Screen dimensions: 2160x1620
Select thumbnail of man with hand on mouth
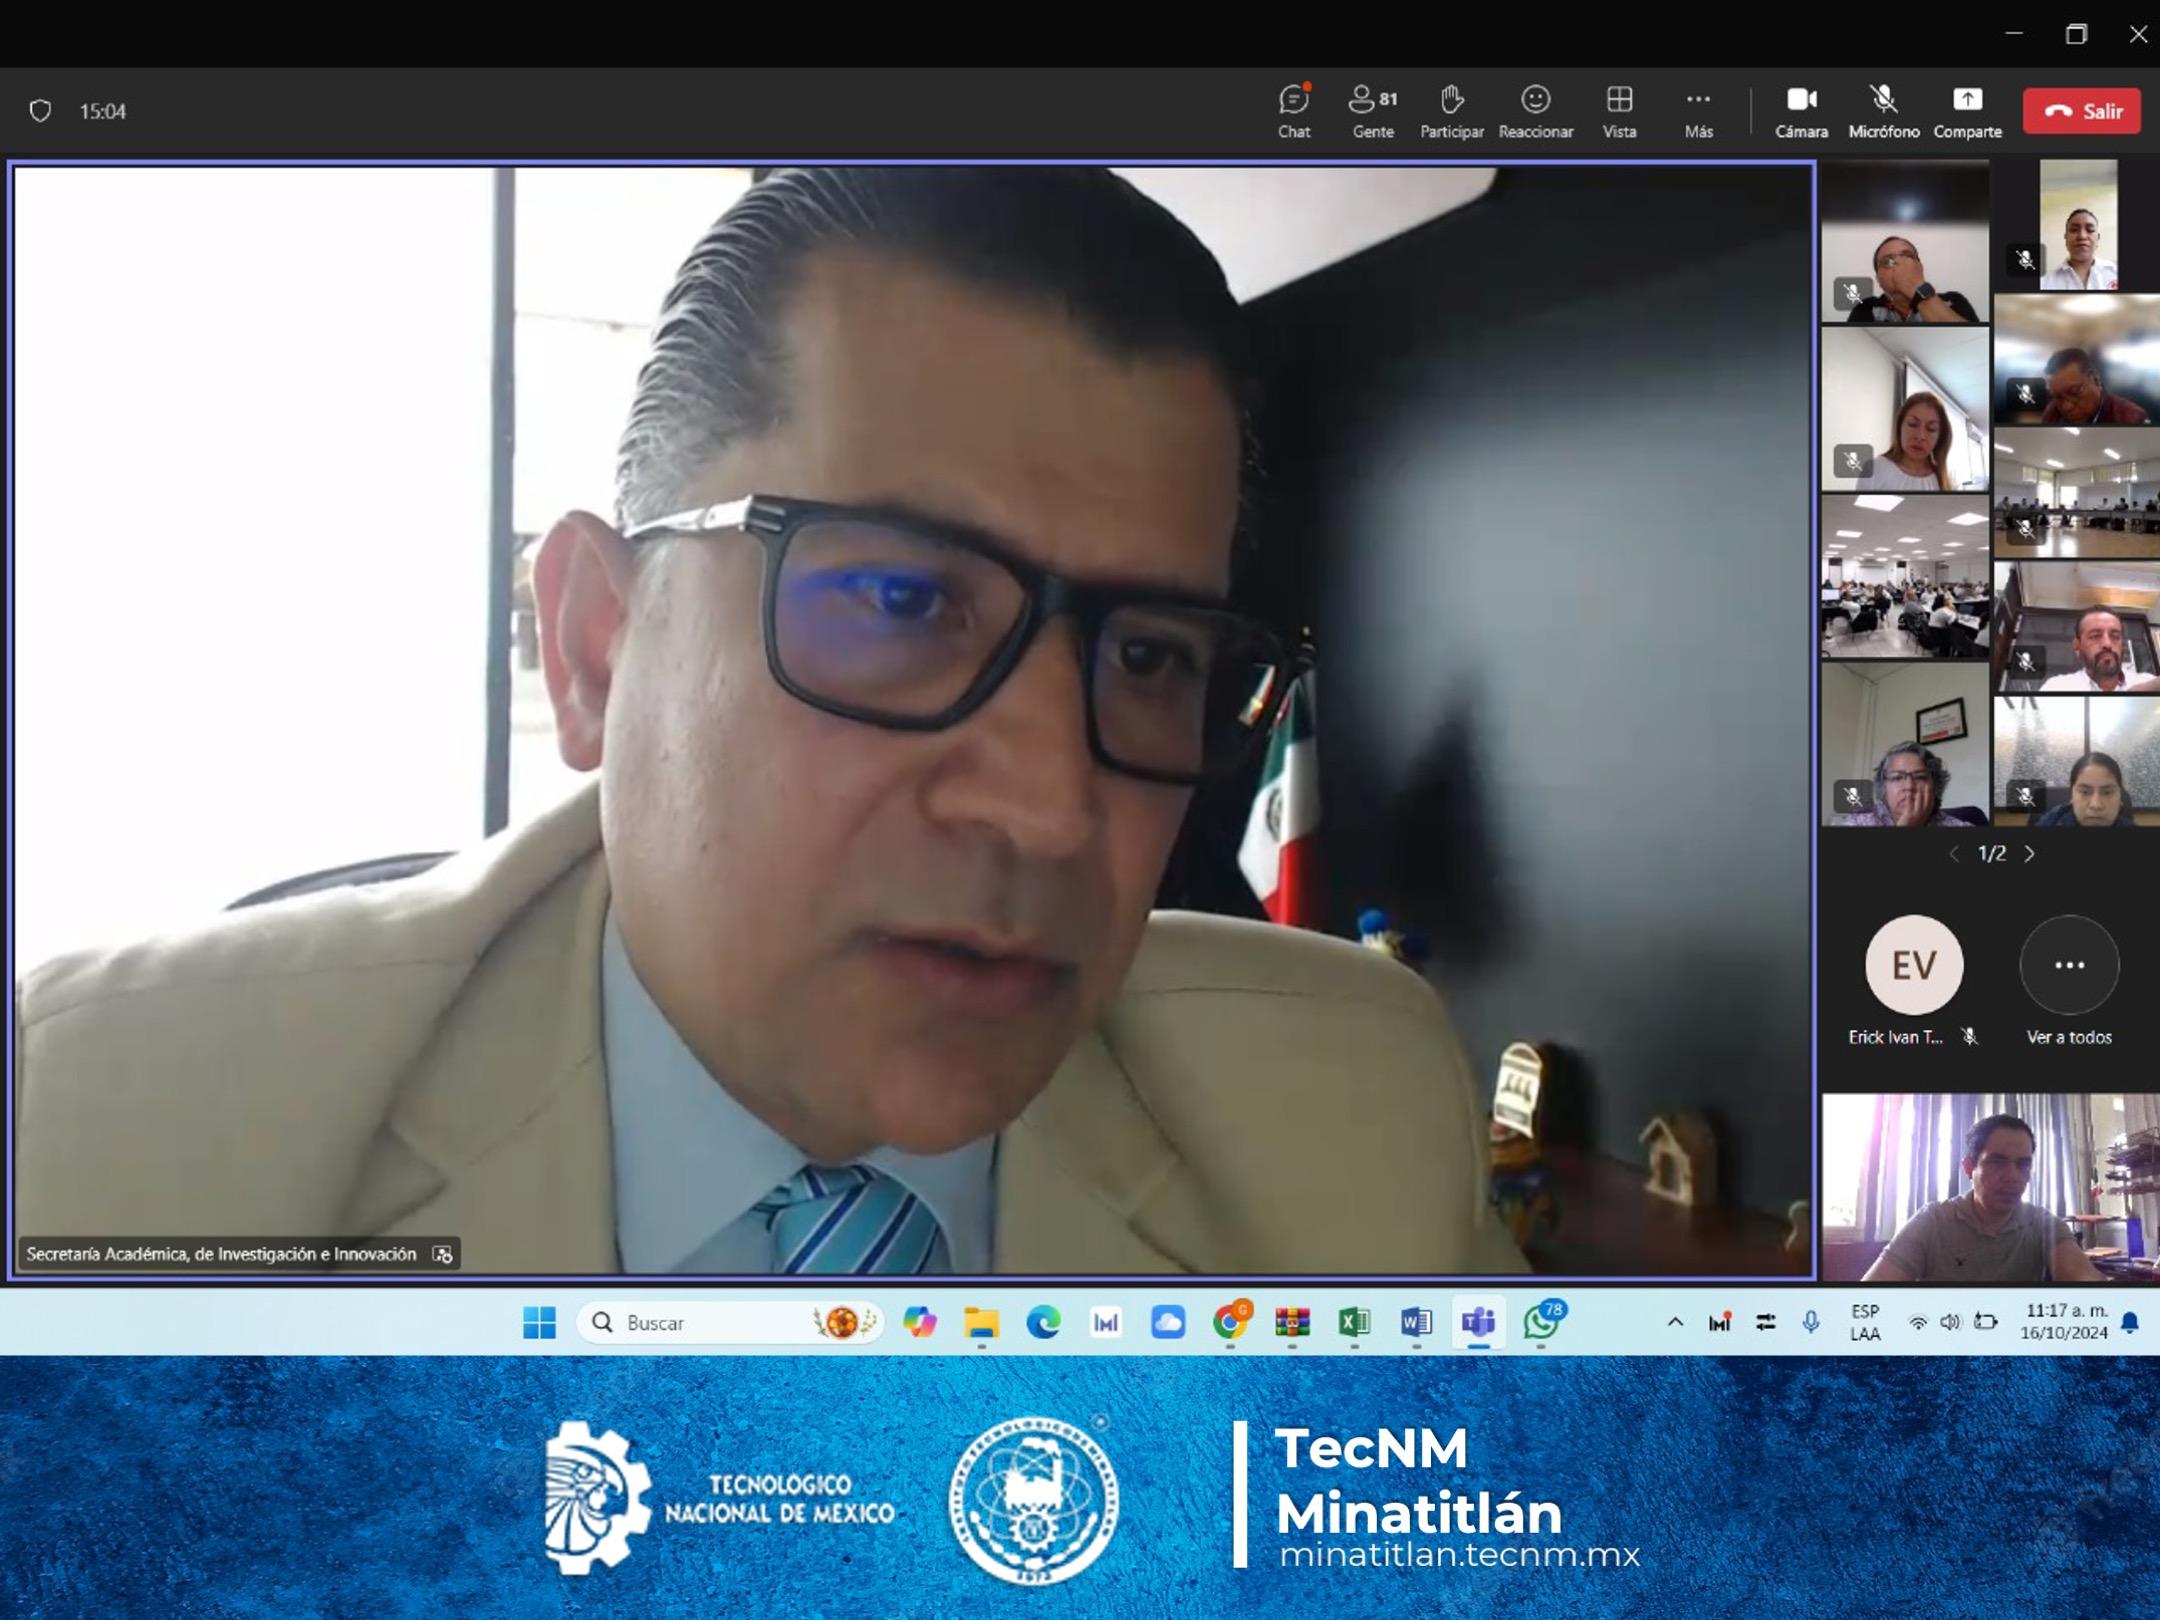(1905, 242)
